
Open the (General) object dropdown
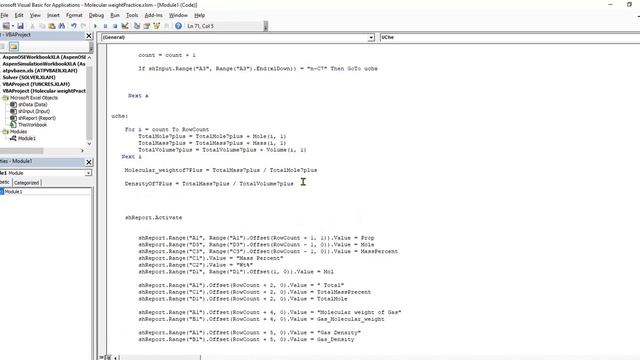pyautogui.click(x=371, y=37)
